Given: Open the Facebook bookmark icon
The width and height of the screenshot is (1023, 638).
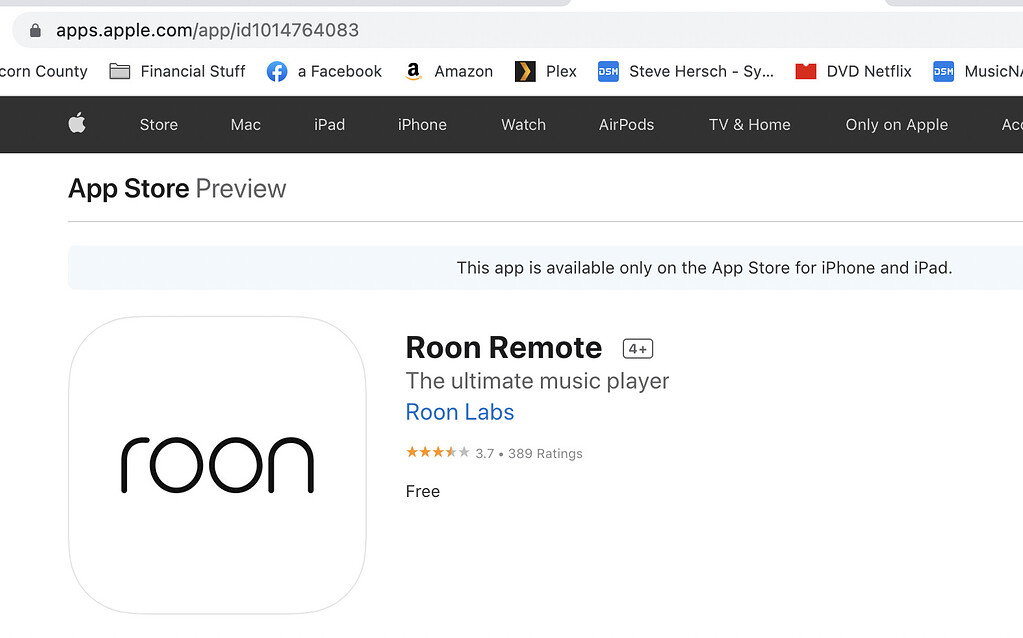Looking at the screenshot, I should pyautogui.click(x=276, y=71).
